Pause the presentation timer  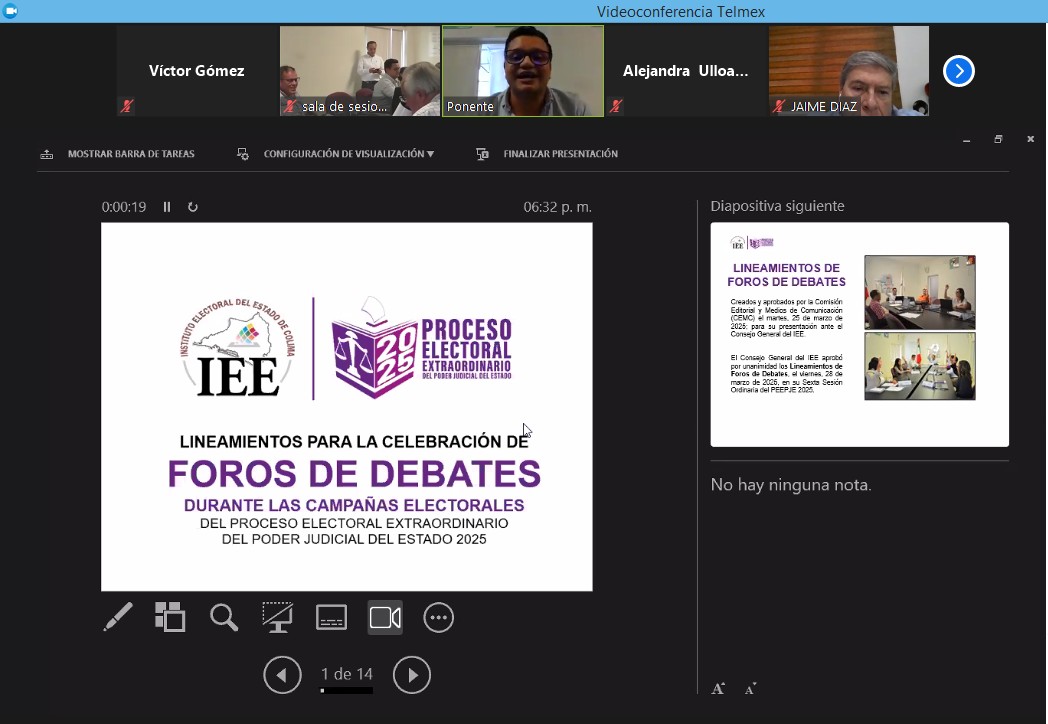click(167, 207)
